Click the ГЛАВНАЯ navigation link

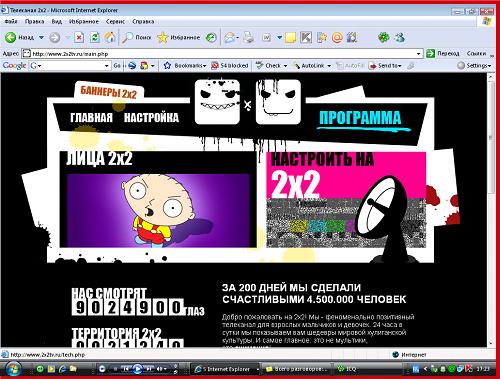point(91,117)
